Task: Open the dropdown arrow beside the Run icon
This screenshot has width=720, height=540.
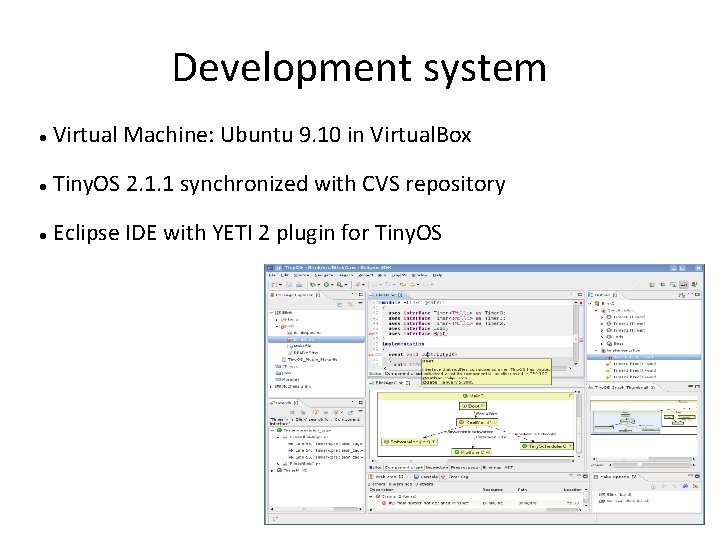Action: [332, 285]
